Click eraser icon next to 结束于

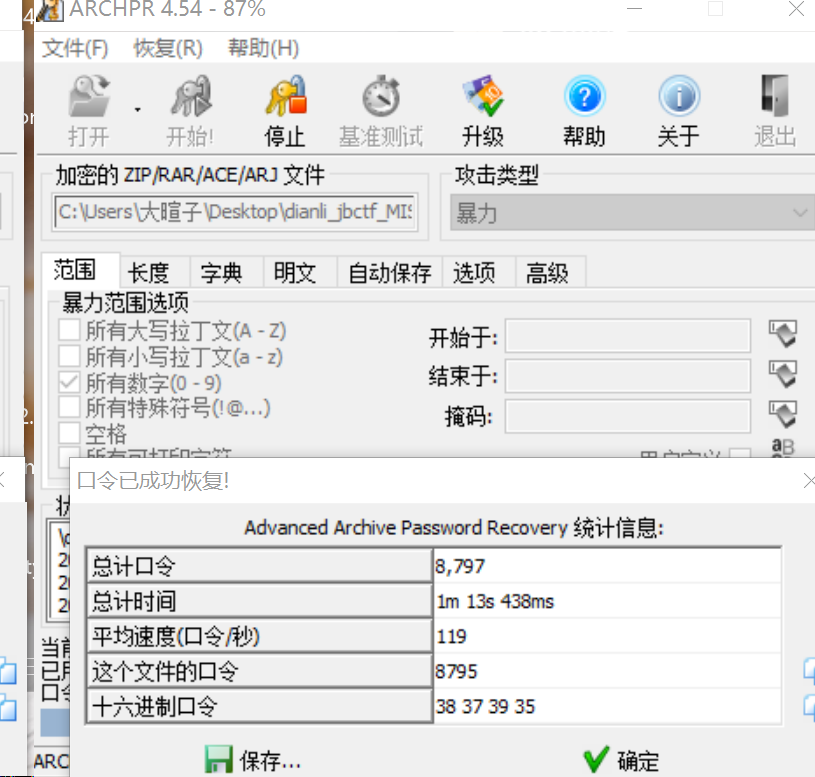click(x=782, y=374)
